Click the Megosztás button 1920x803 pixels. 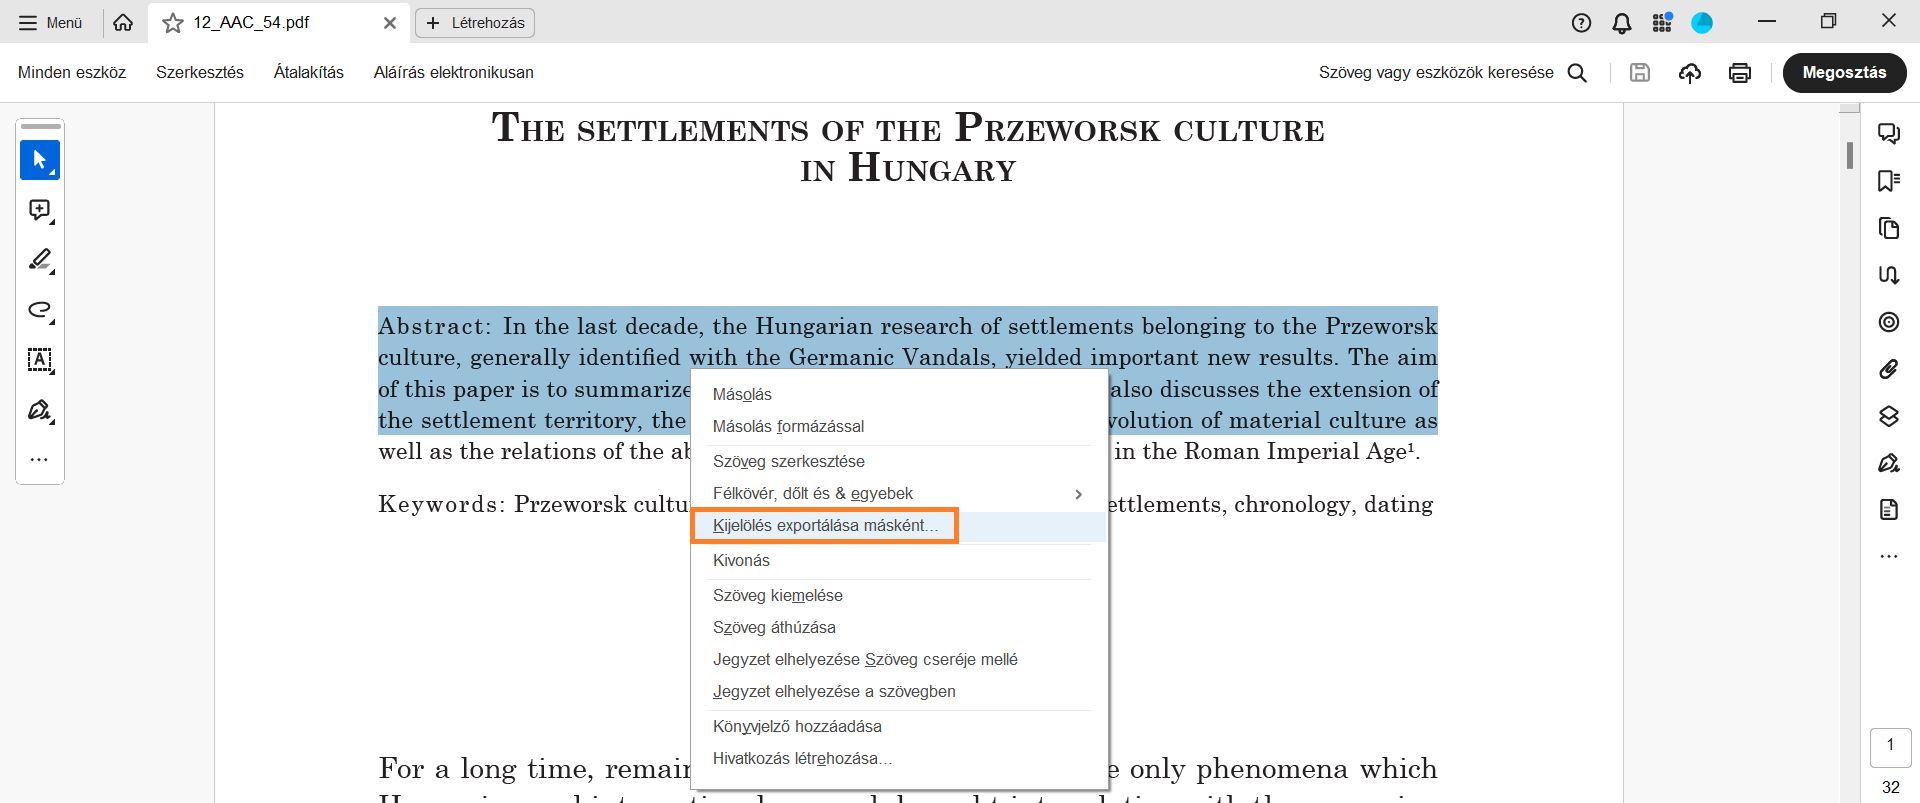pos(1844,73)
